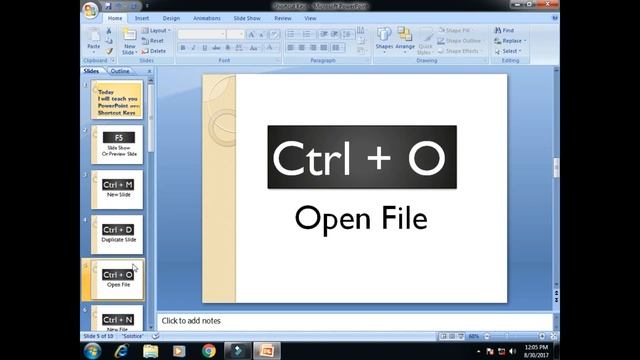Click the Find button

(x=504, y=31)
